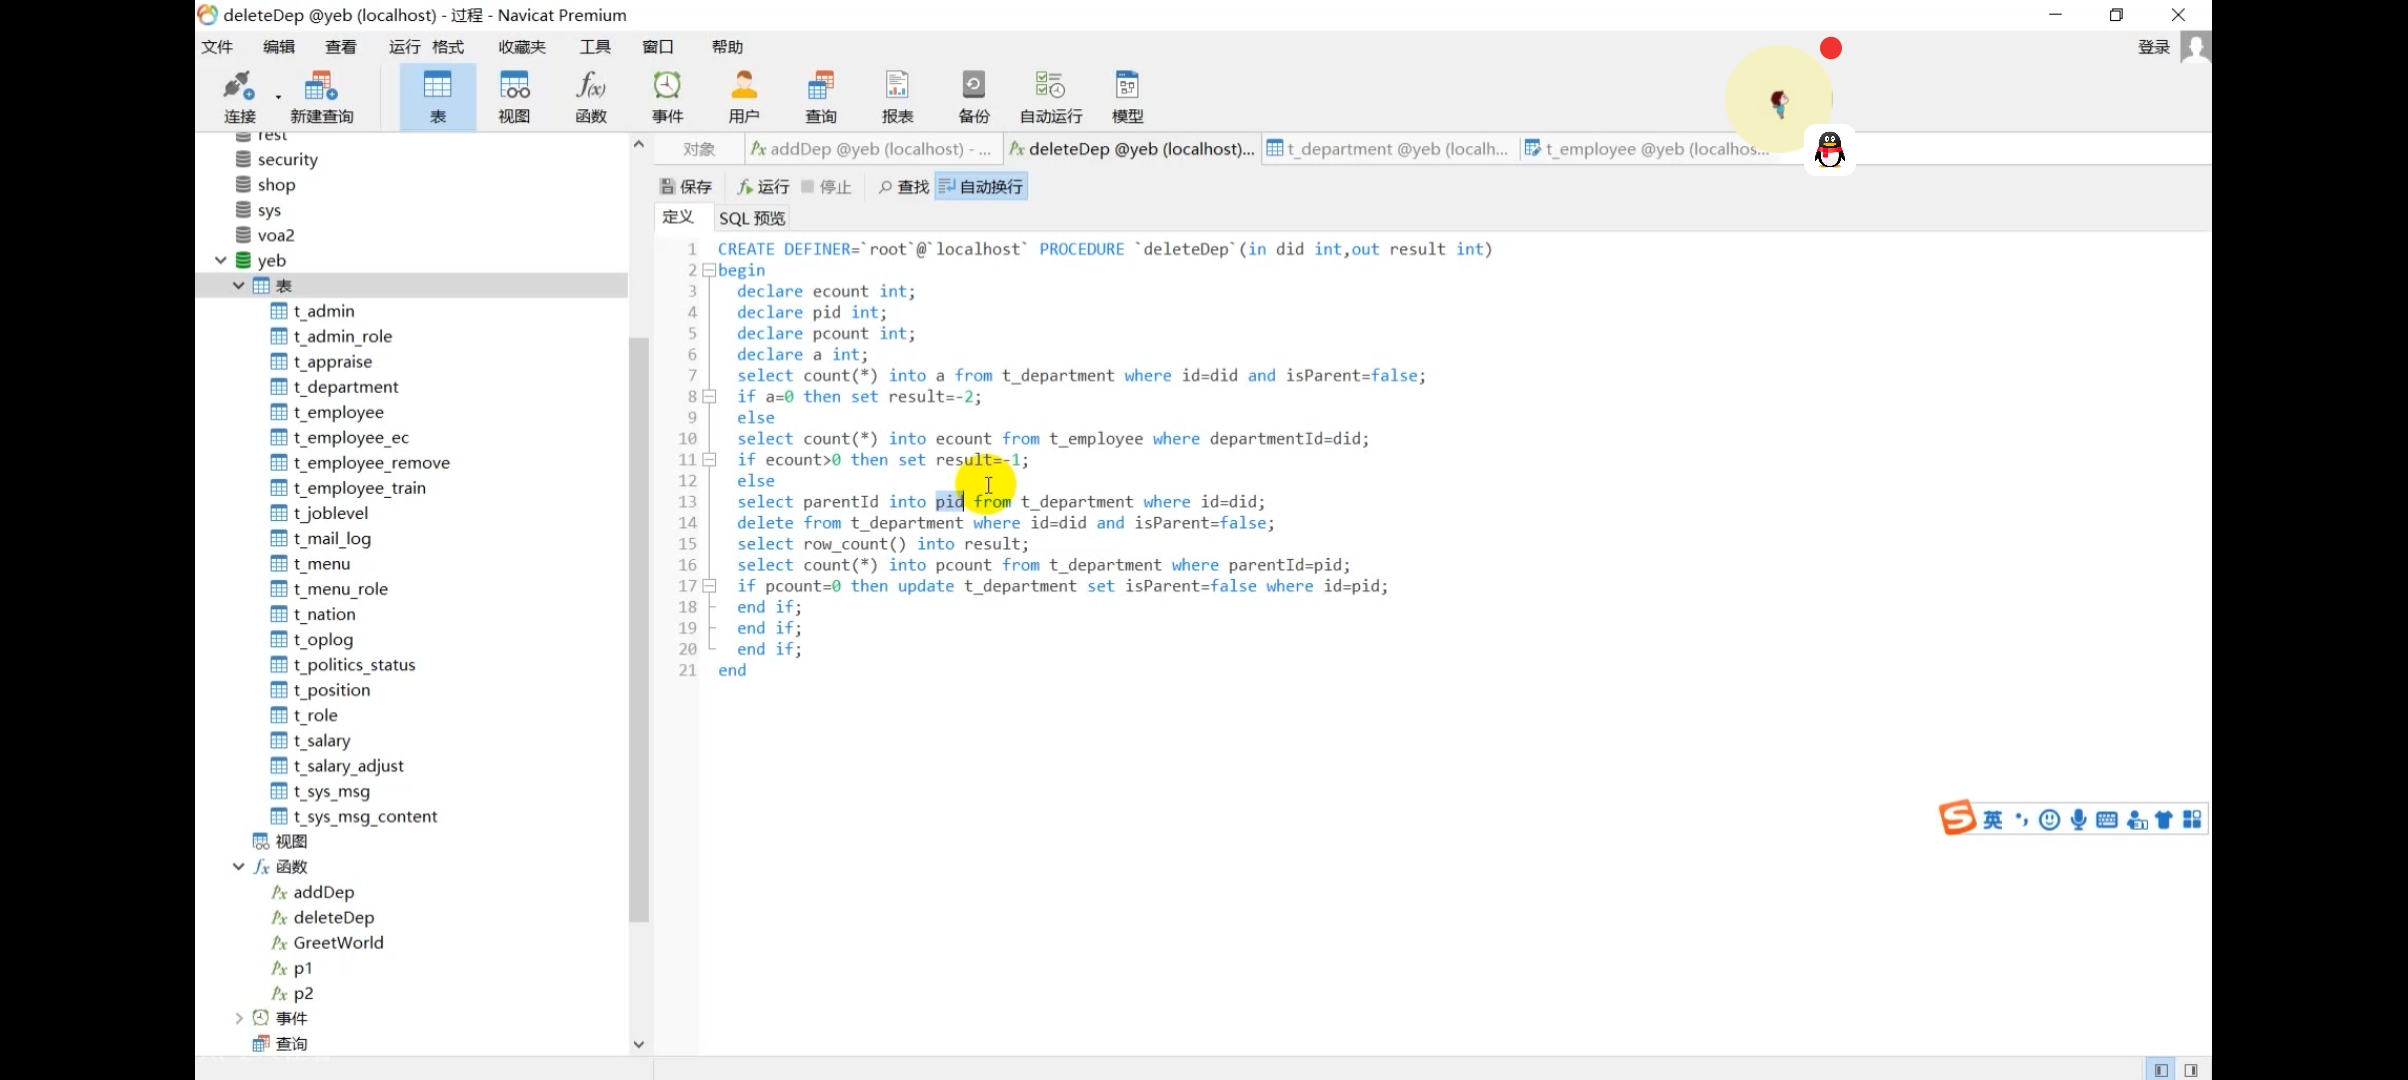Collapse the if block fold marker at line 11

tap(709, 460)
